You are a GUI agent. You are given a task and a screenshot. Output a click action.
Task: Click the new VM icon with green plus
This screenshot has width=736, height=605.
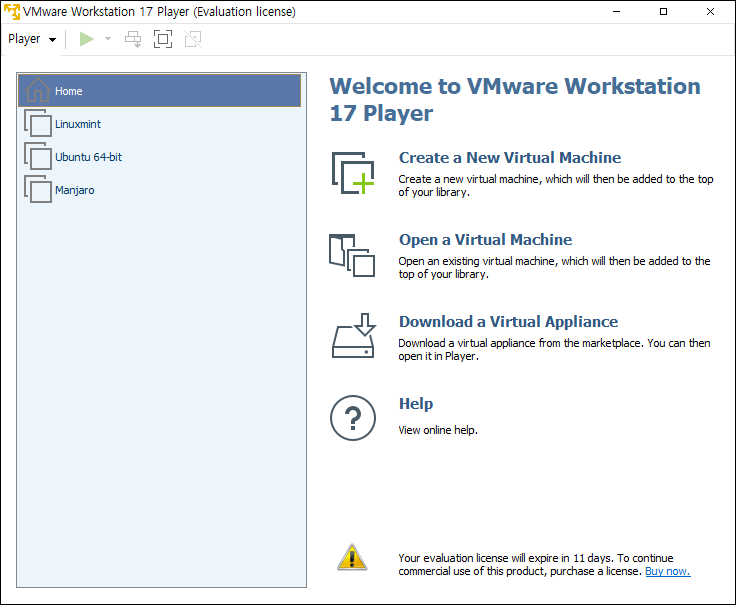[353, 173]
